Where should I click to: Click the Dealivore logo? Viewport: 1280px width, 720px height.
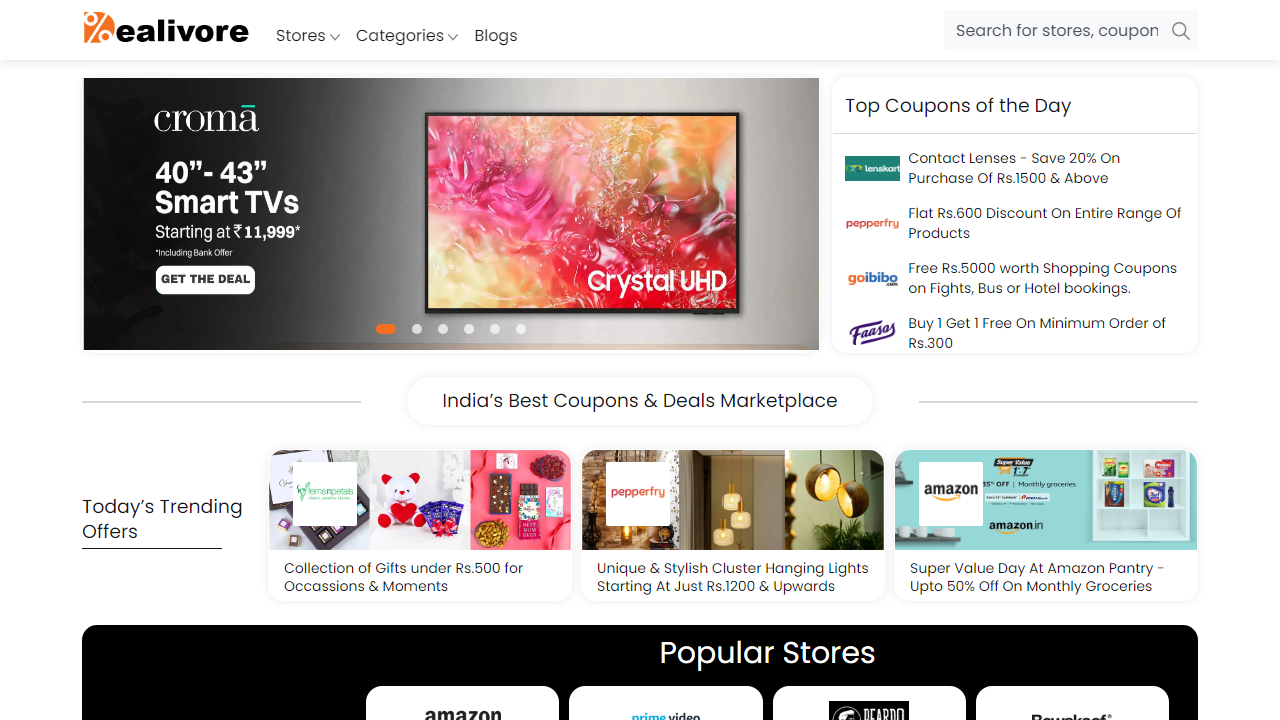point(166,29)
